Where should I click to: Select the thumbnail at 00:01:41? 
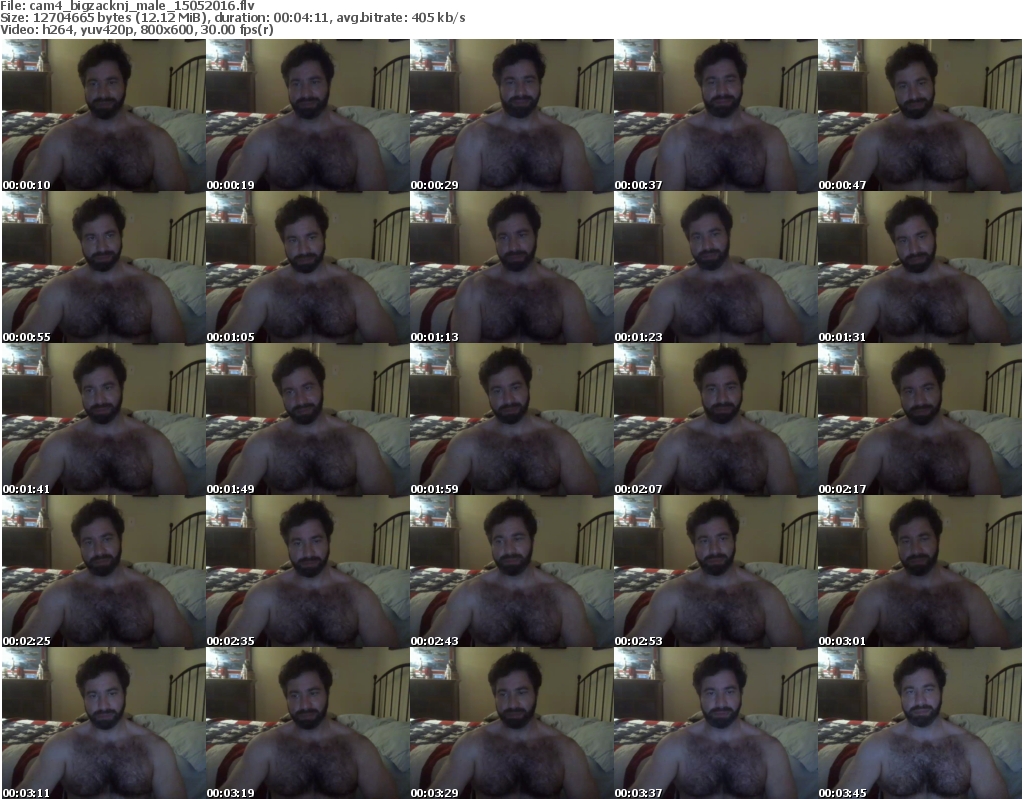tap(104, 419)
